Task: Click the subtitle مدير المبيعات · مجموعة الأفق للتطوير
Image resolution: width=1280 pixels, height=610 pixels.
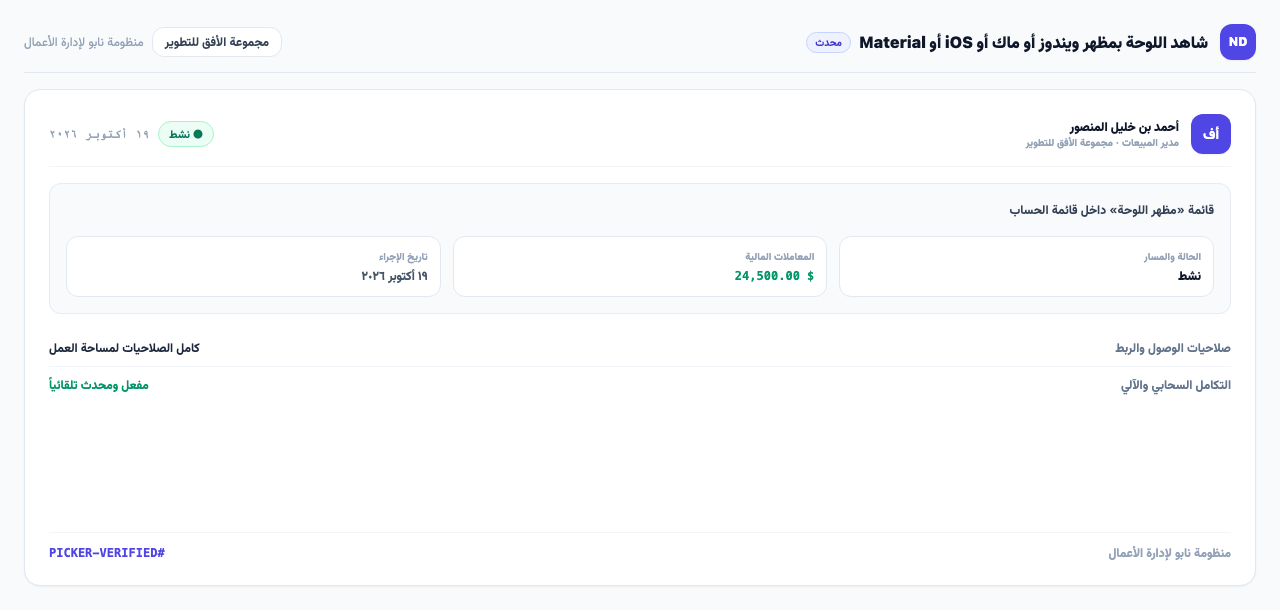Action: coord(1102,143)
